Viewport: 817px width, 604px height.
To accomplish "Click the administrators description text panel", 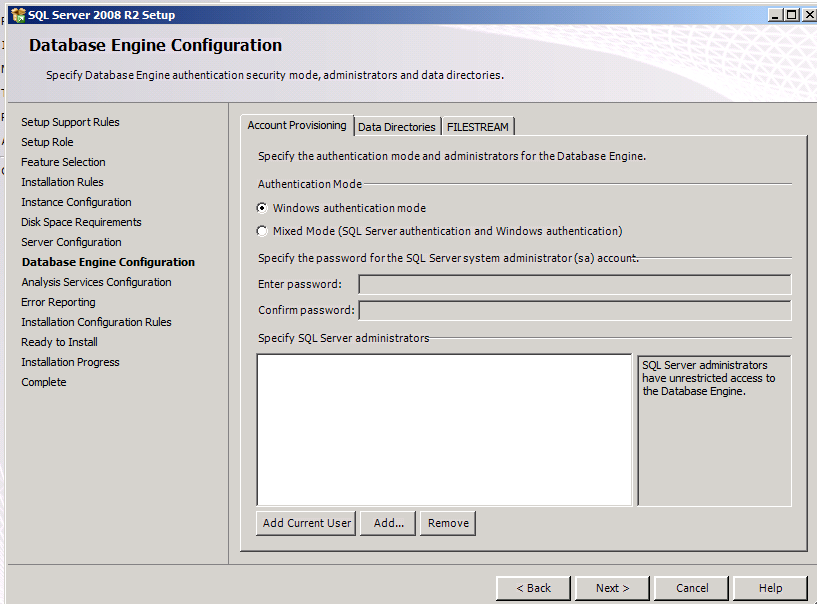I will pyautogui.click(x=714, y=430).
